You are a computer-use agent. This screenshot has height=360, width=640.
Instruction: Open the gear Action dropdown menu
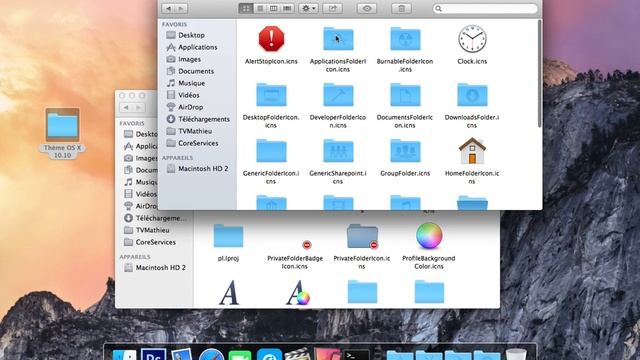click(x=308, y=8)
